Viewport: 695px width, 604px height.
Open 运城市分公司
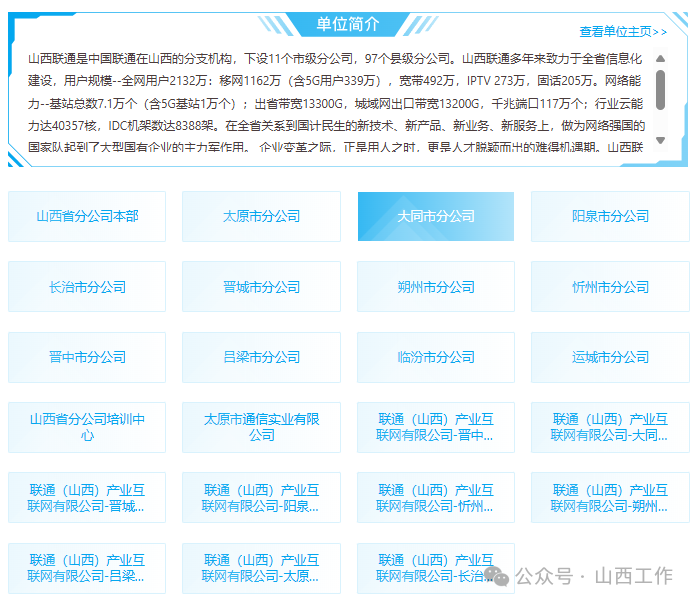(610, 357)
